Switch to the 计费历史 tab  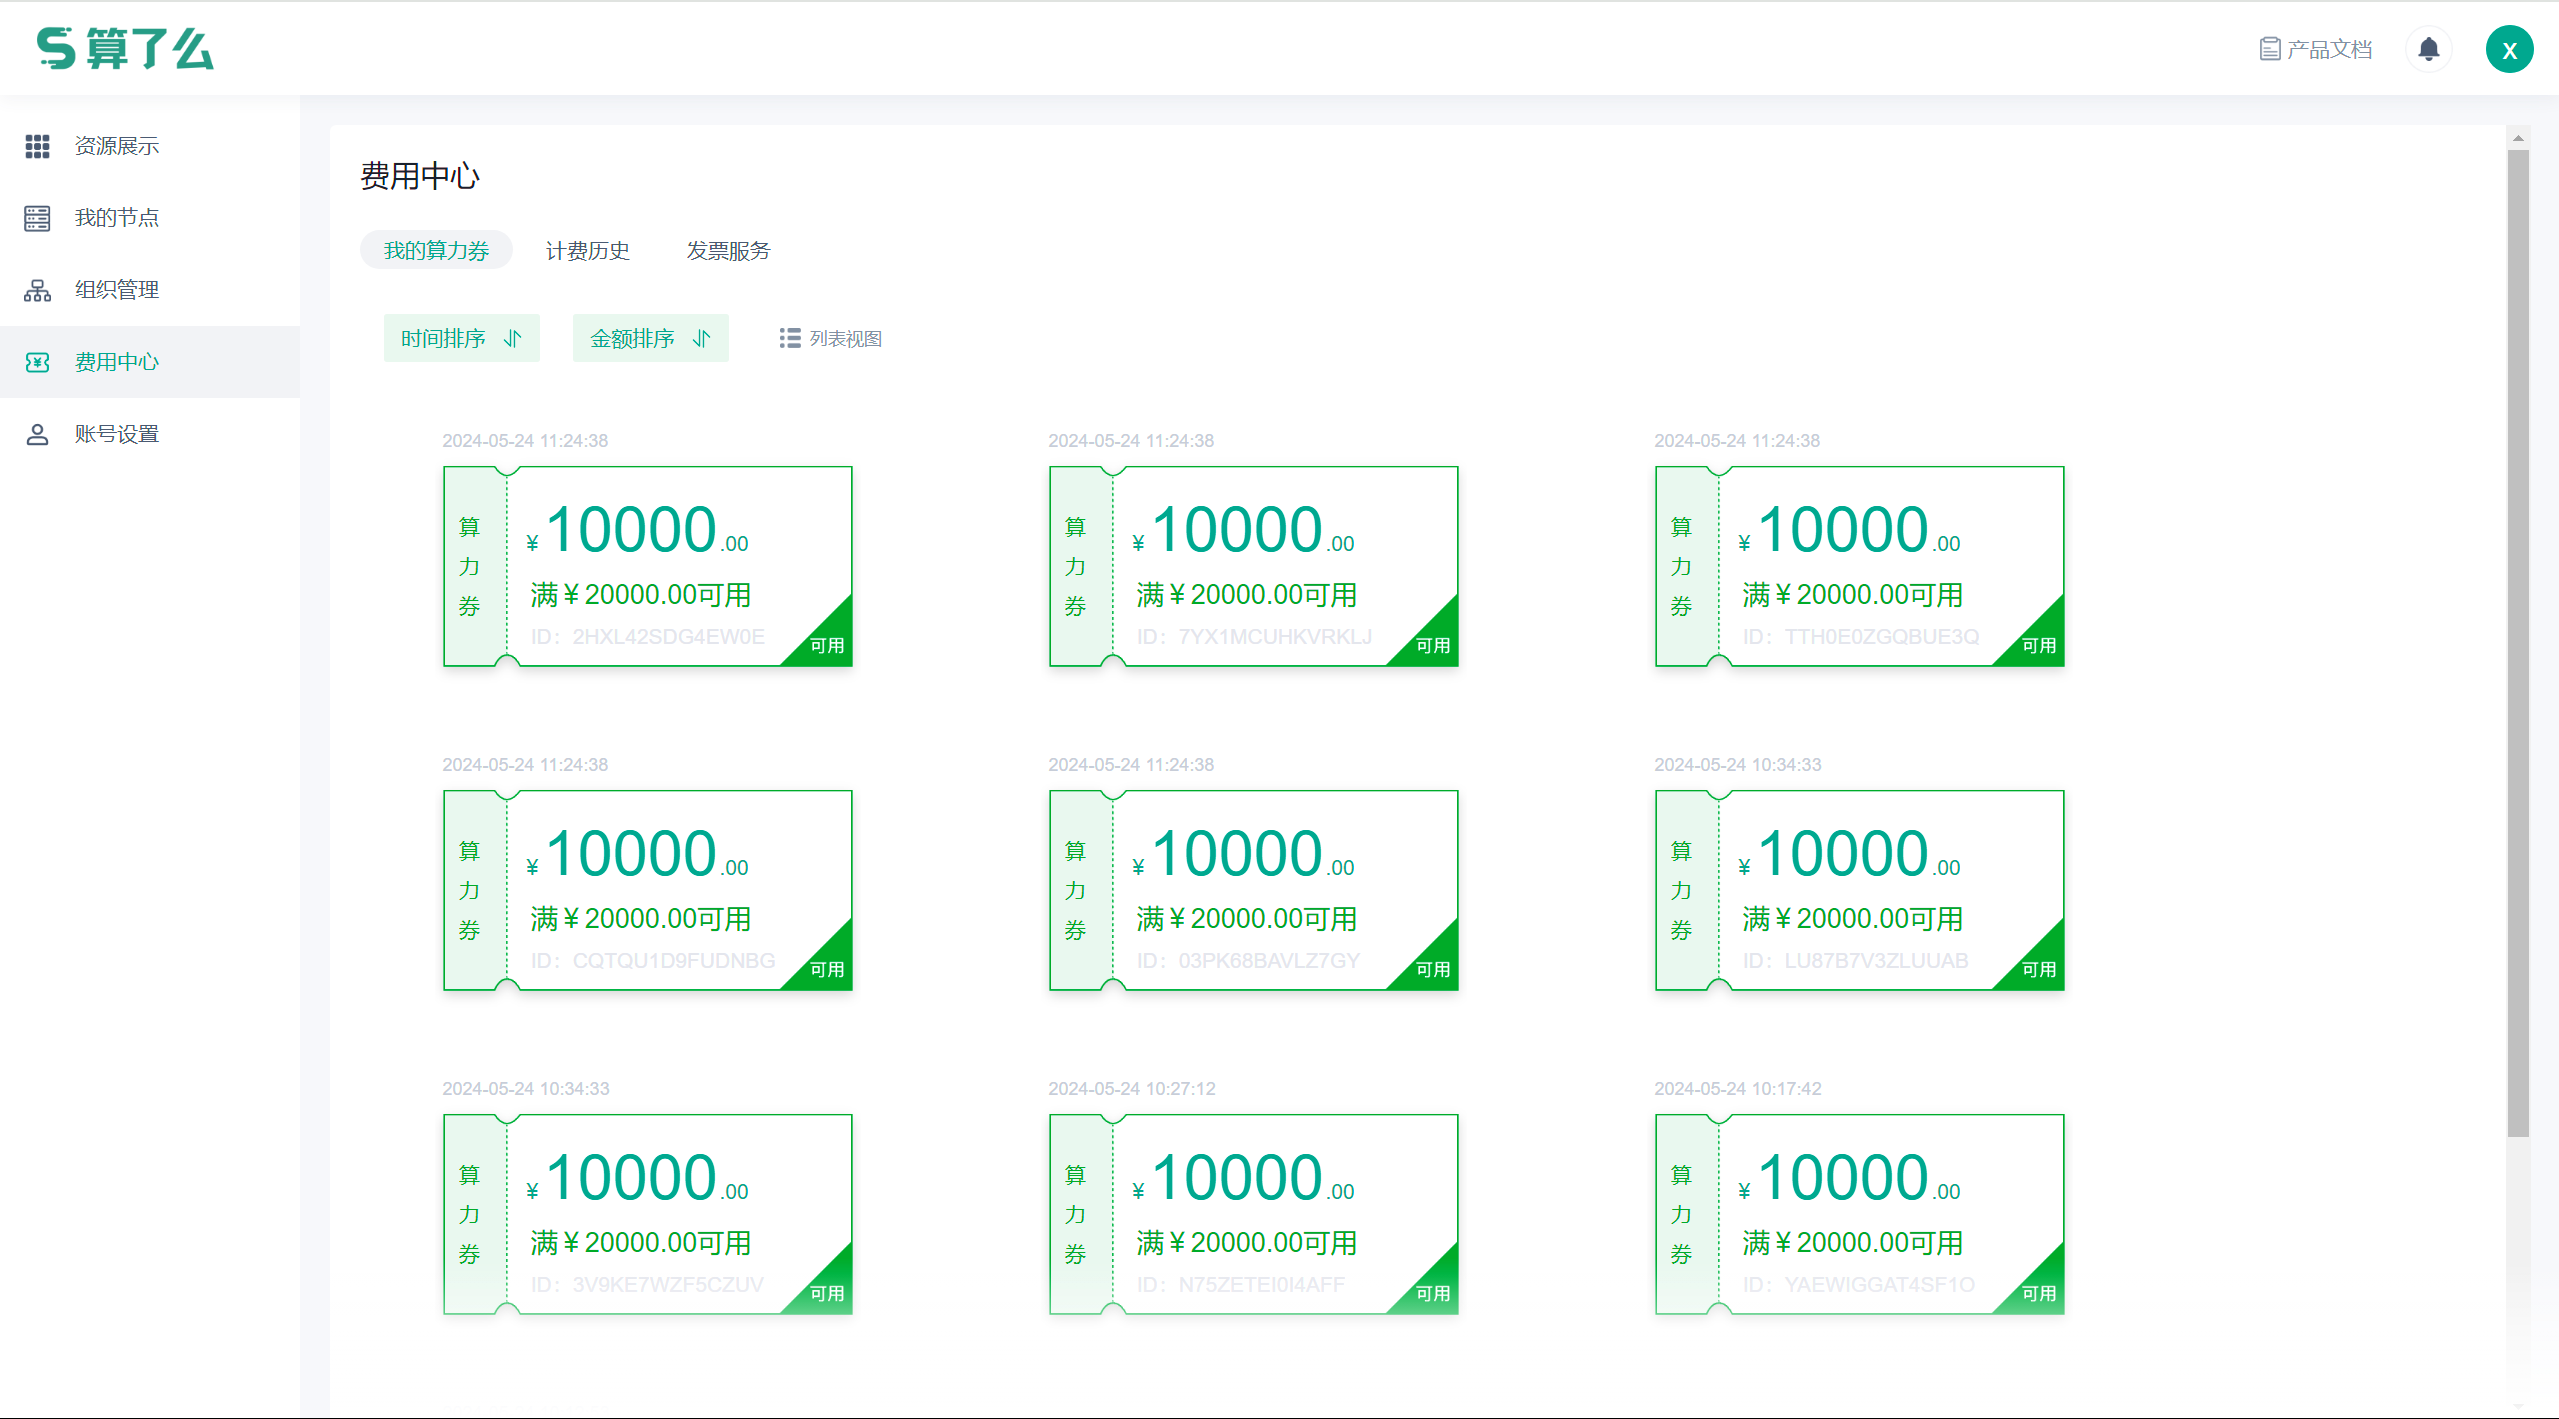[587, 250]
